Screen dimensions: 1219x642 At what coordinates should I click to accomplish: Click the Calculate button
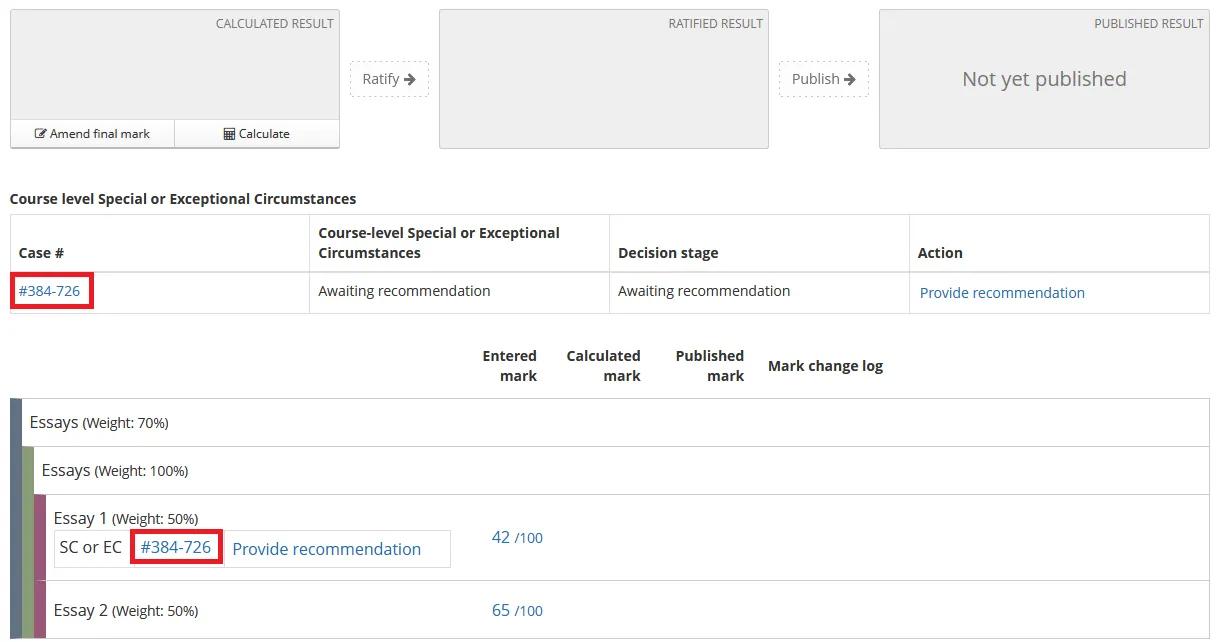click(257, 134)
